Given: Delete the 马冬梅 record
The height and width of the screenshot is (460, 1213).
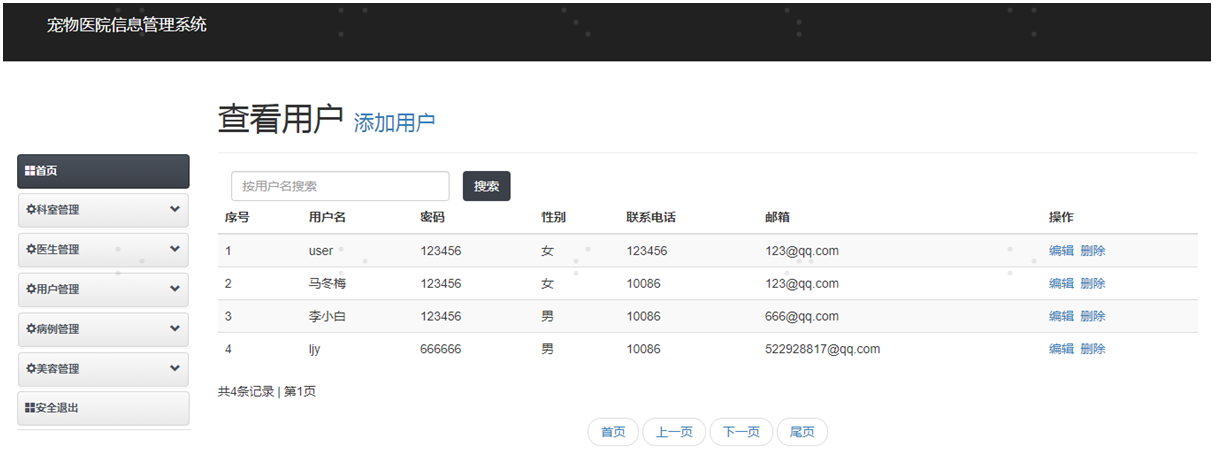Looking at the screenshot, I should (x=1093, y=284).
